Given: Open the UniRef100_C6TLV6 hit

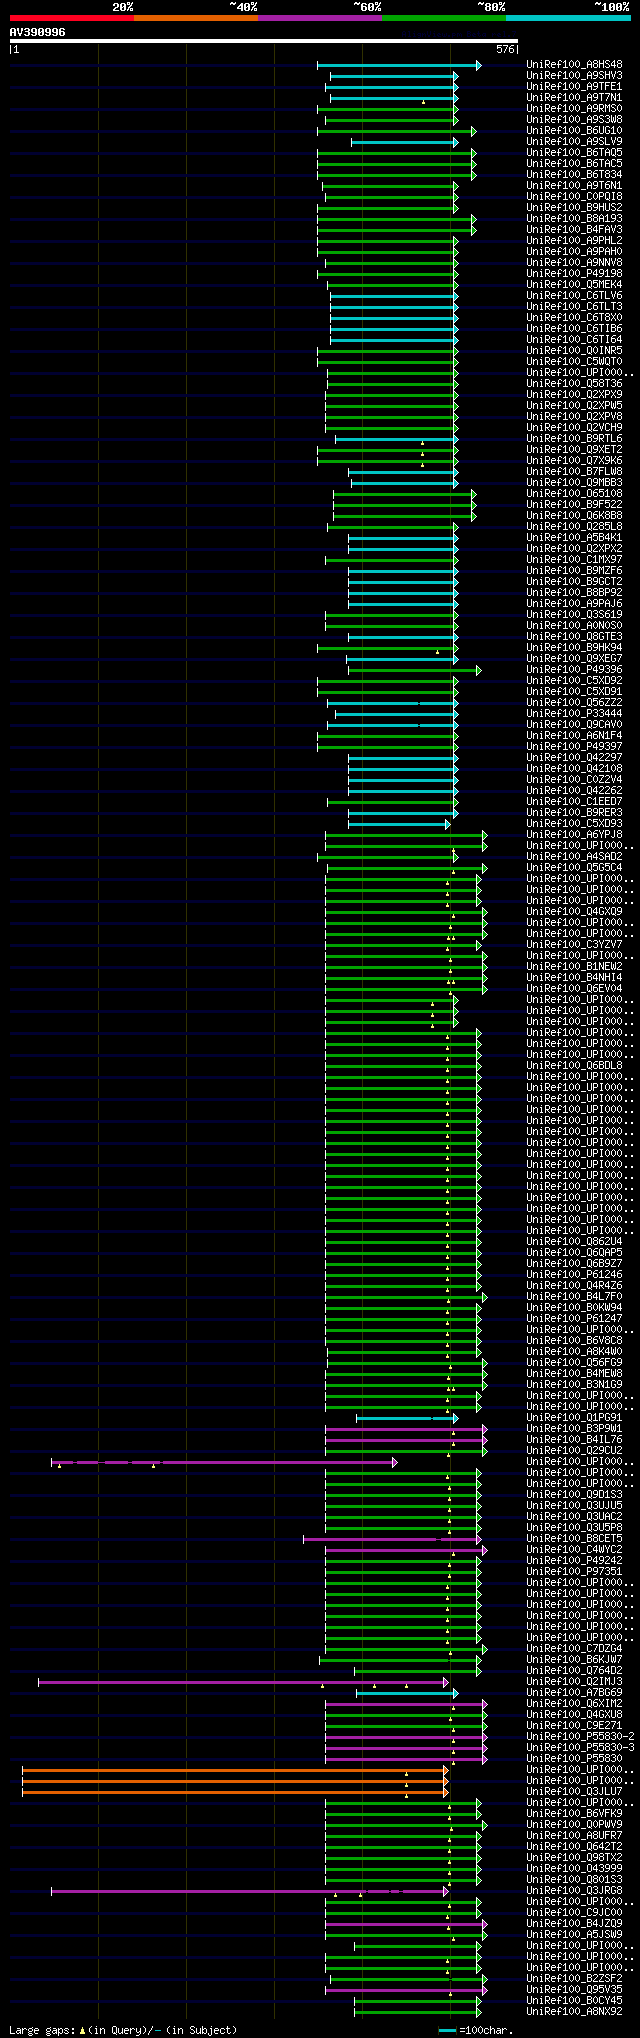Looking at the screenshot, I should [x=575, y=296].
